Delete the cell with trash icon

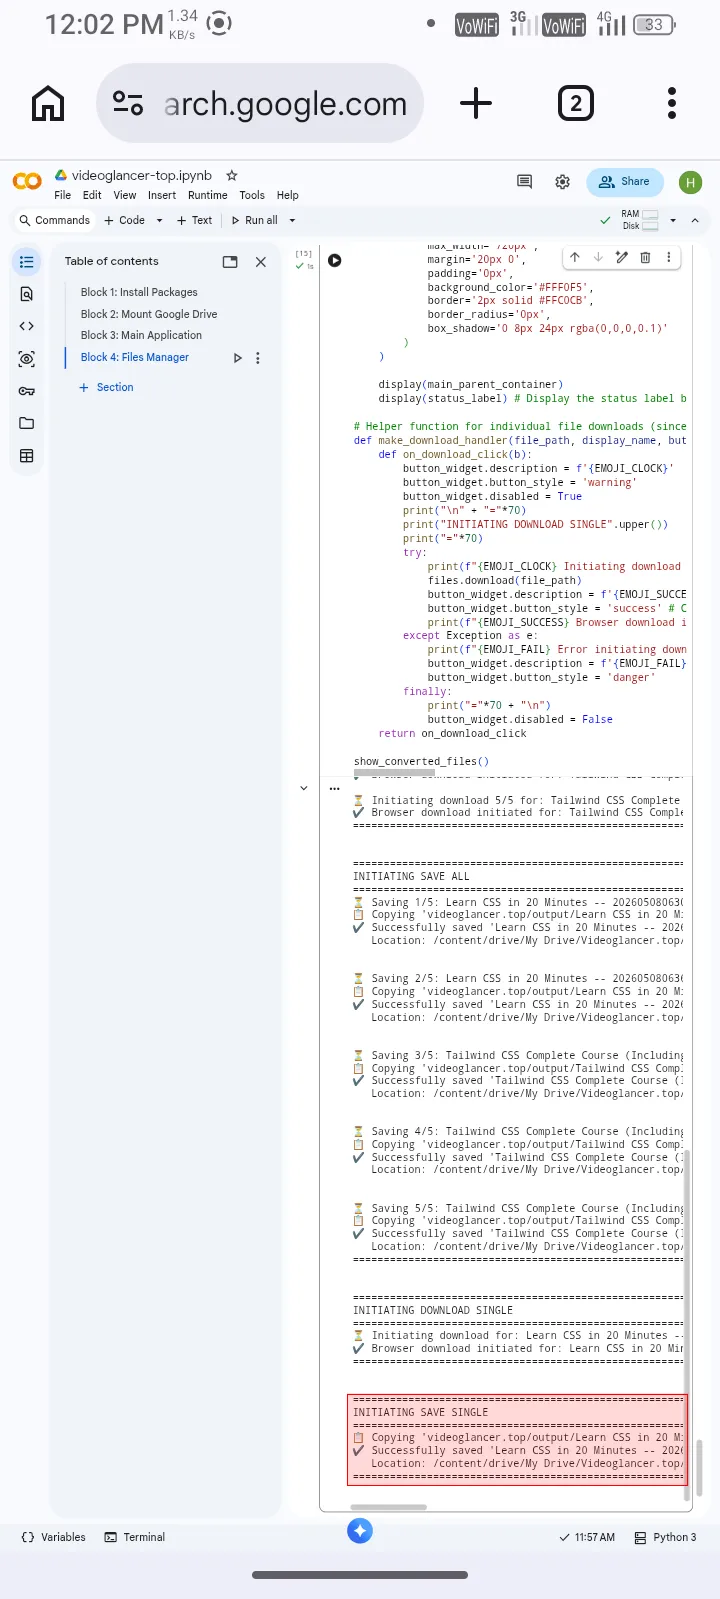coord(645,257)
